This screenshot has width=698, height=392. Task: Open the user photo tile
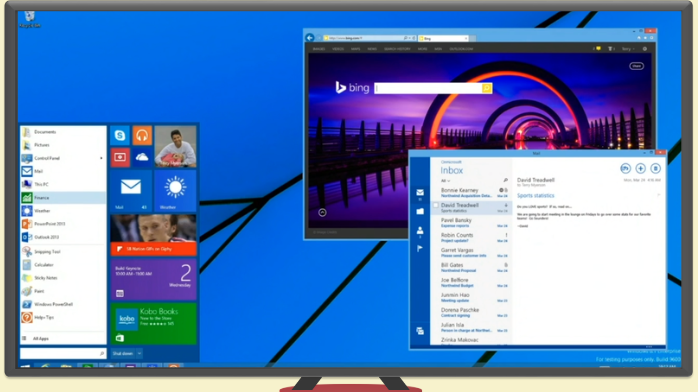click(x=175, y=146)
